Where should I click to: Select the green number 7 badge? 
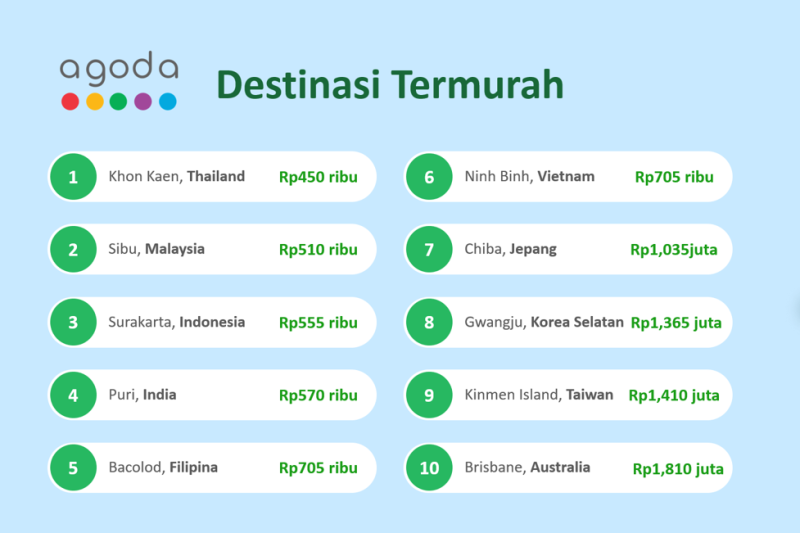[x=429, y=249]
